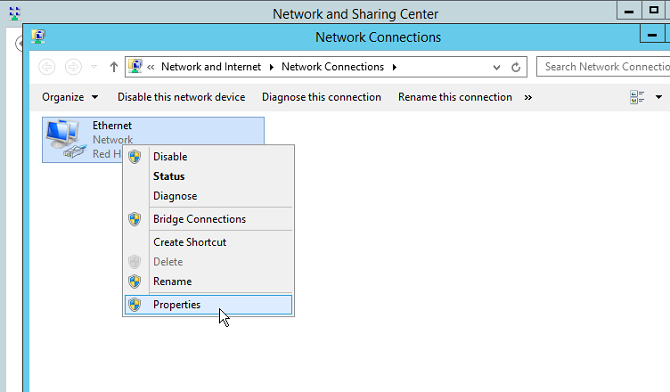Click shield icon beside Properties entry

pyautogui.click(x=135, y=305)
